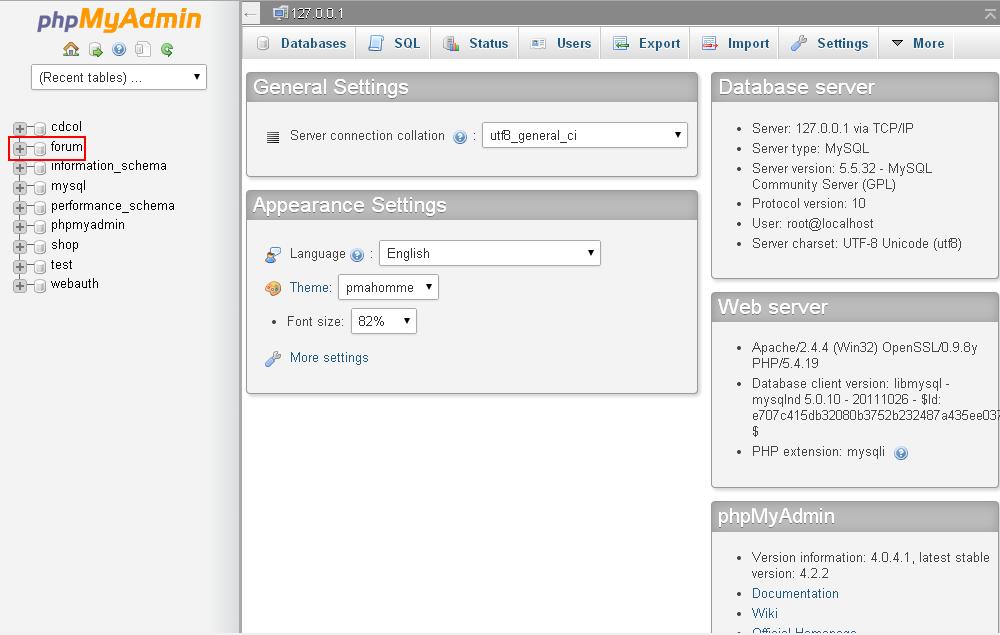Click the 'Database server' panel heading

click(797, 87)
